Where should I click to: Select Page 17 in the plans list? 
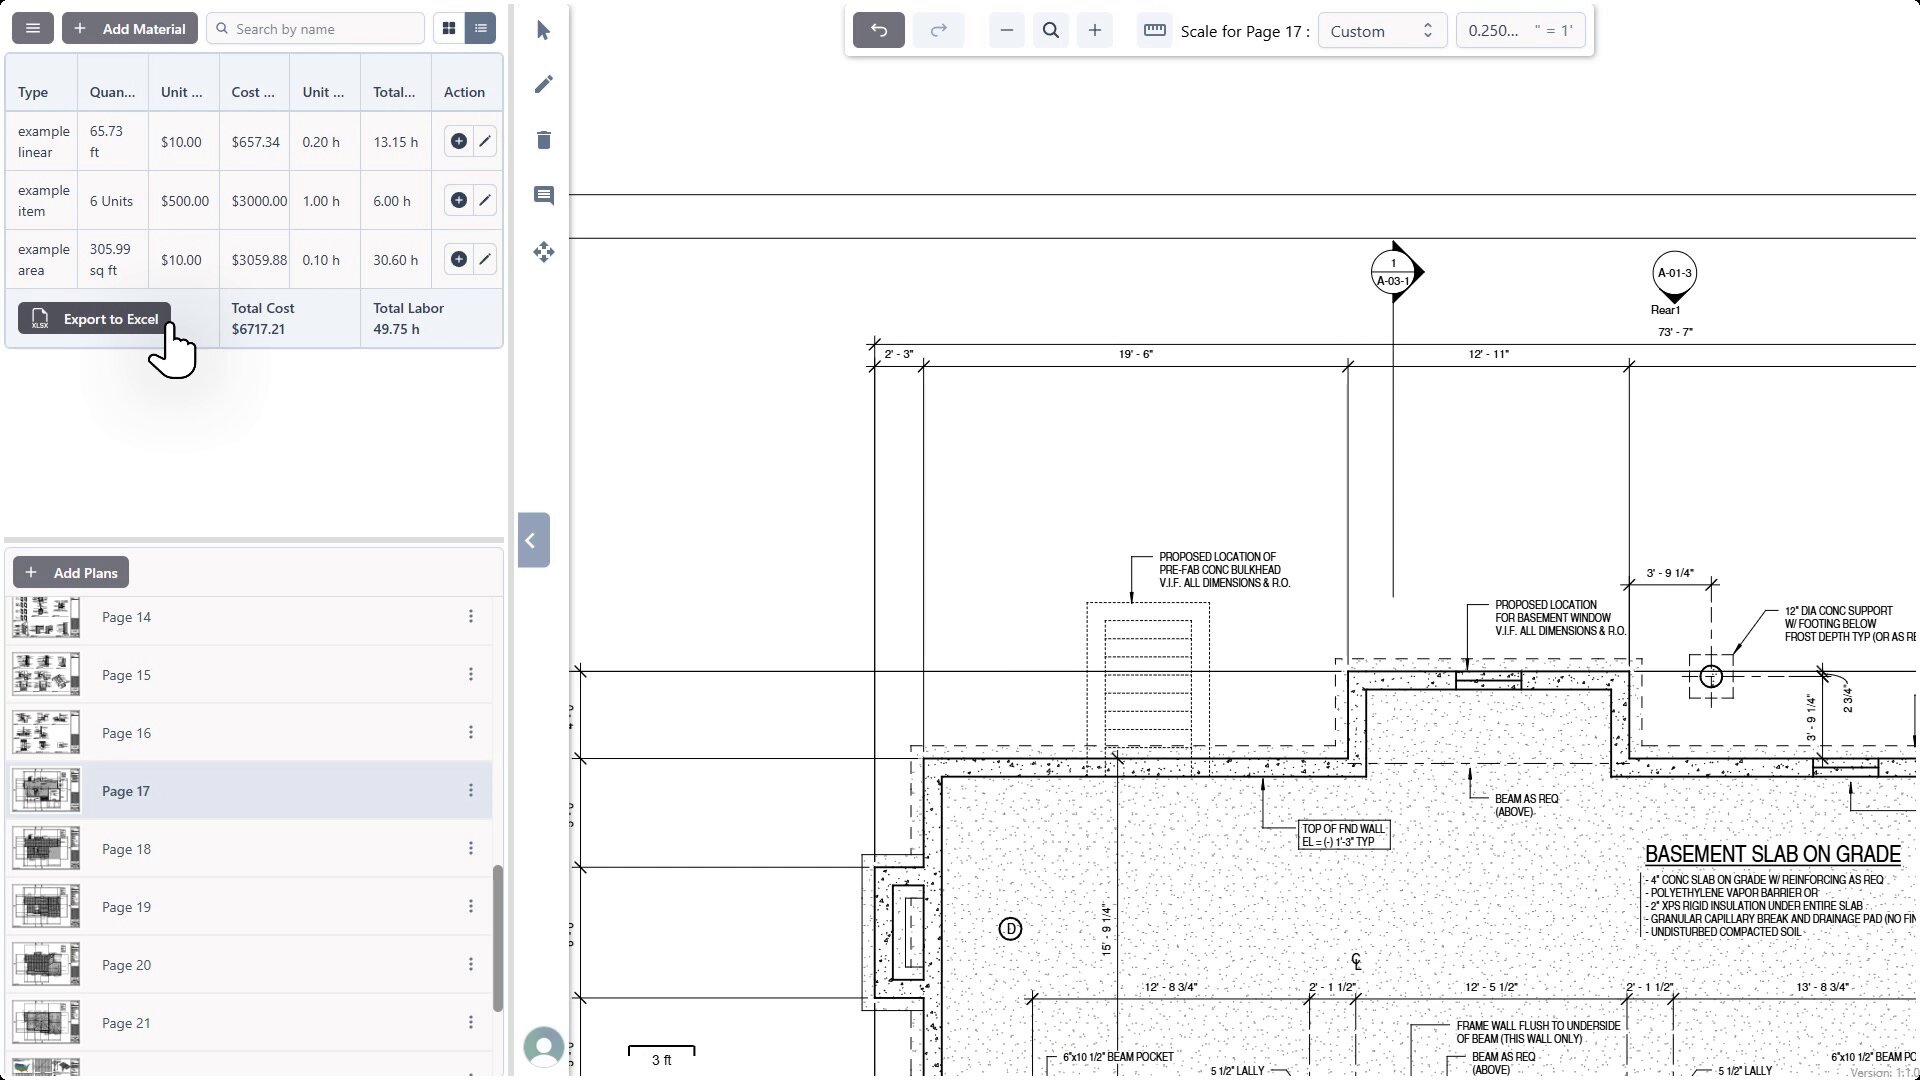pyautogui.click(x=250, y=791)
